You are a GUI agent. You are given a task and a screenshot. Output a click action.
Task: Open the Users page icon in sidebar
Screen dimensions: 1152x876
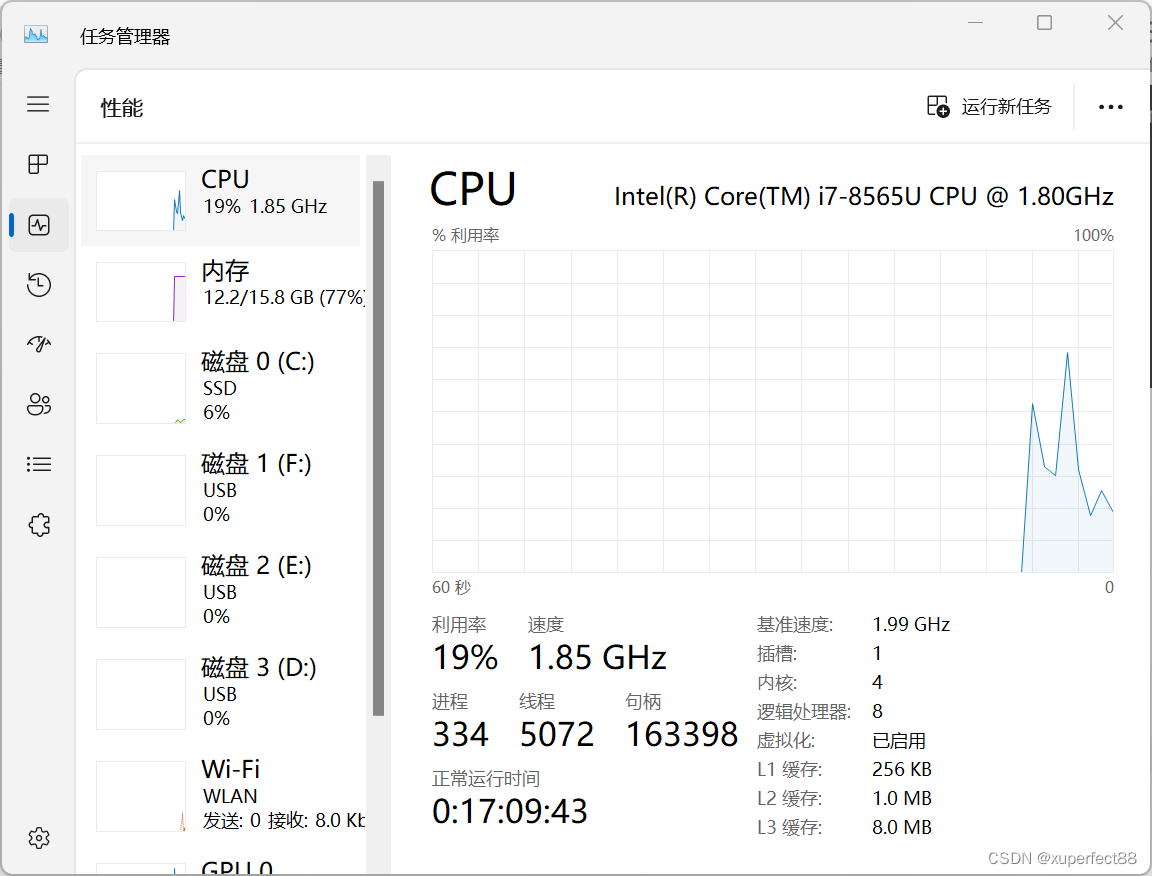39,404
